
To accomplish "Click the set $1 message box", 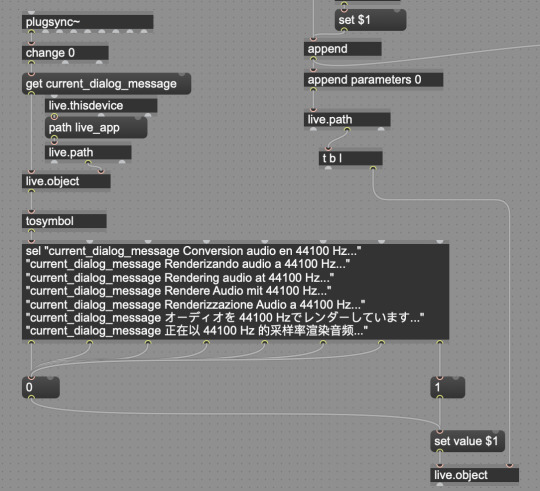I will [370, 20].
